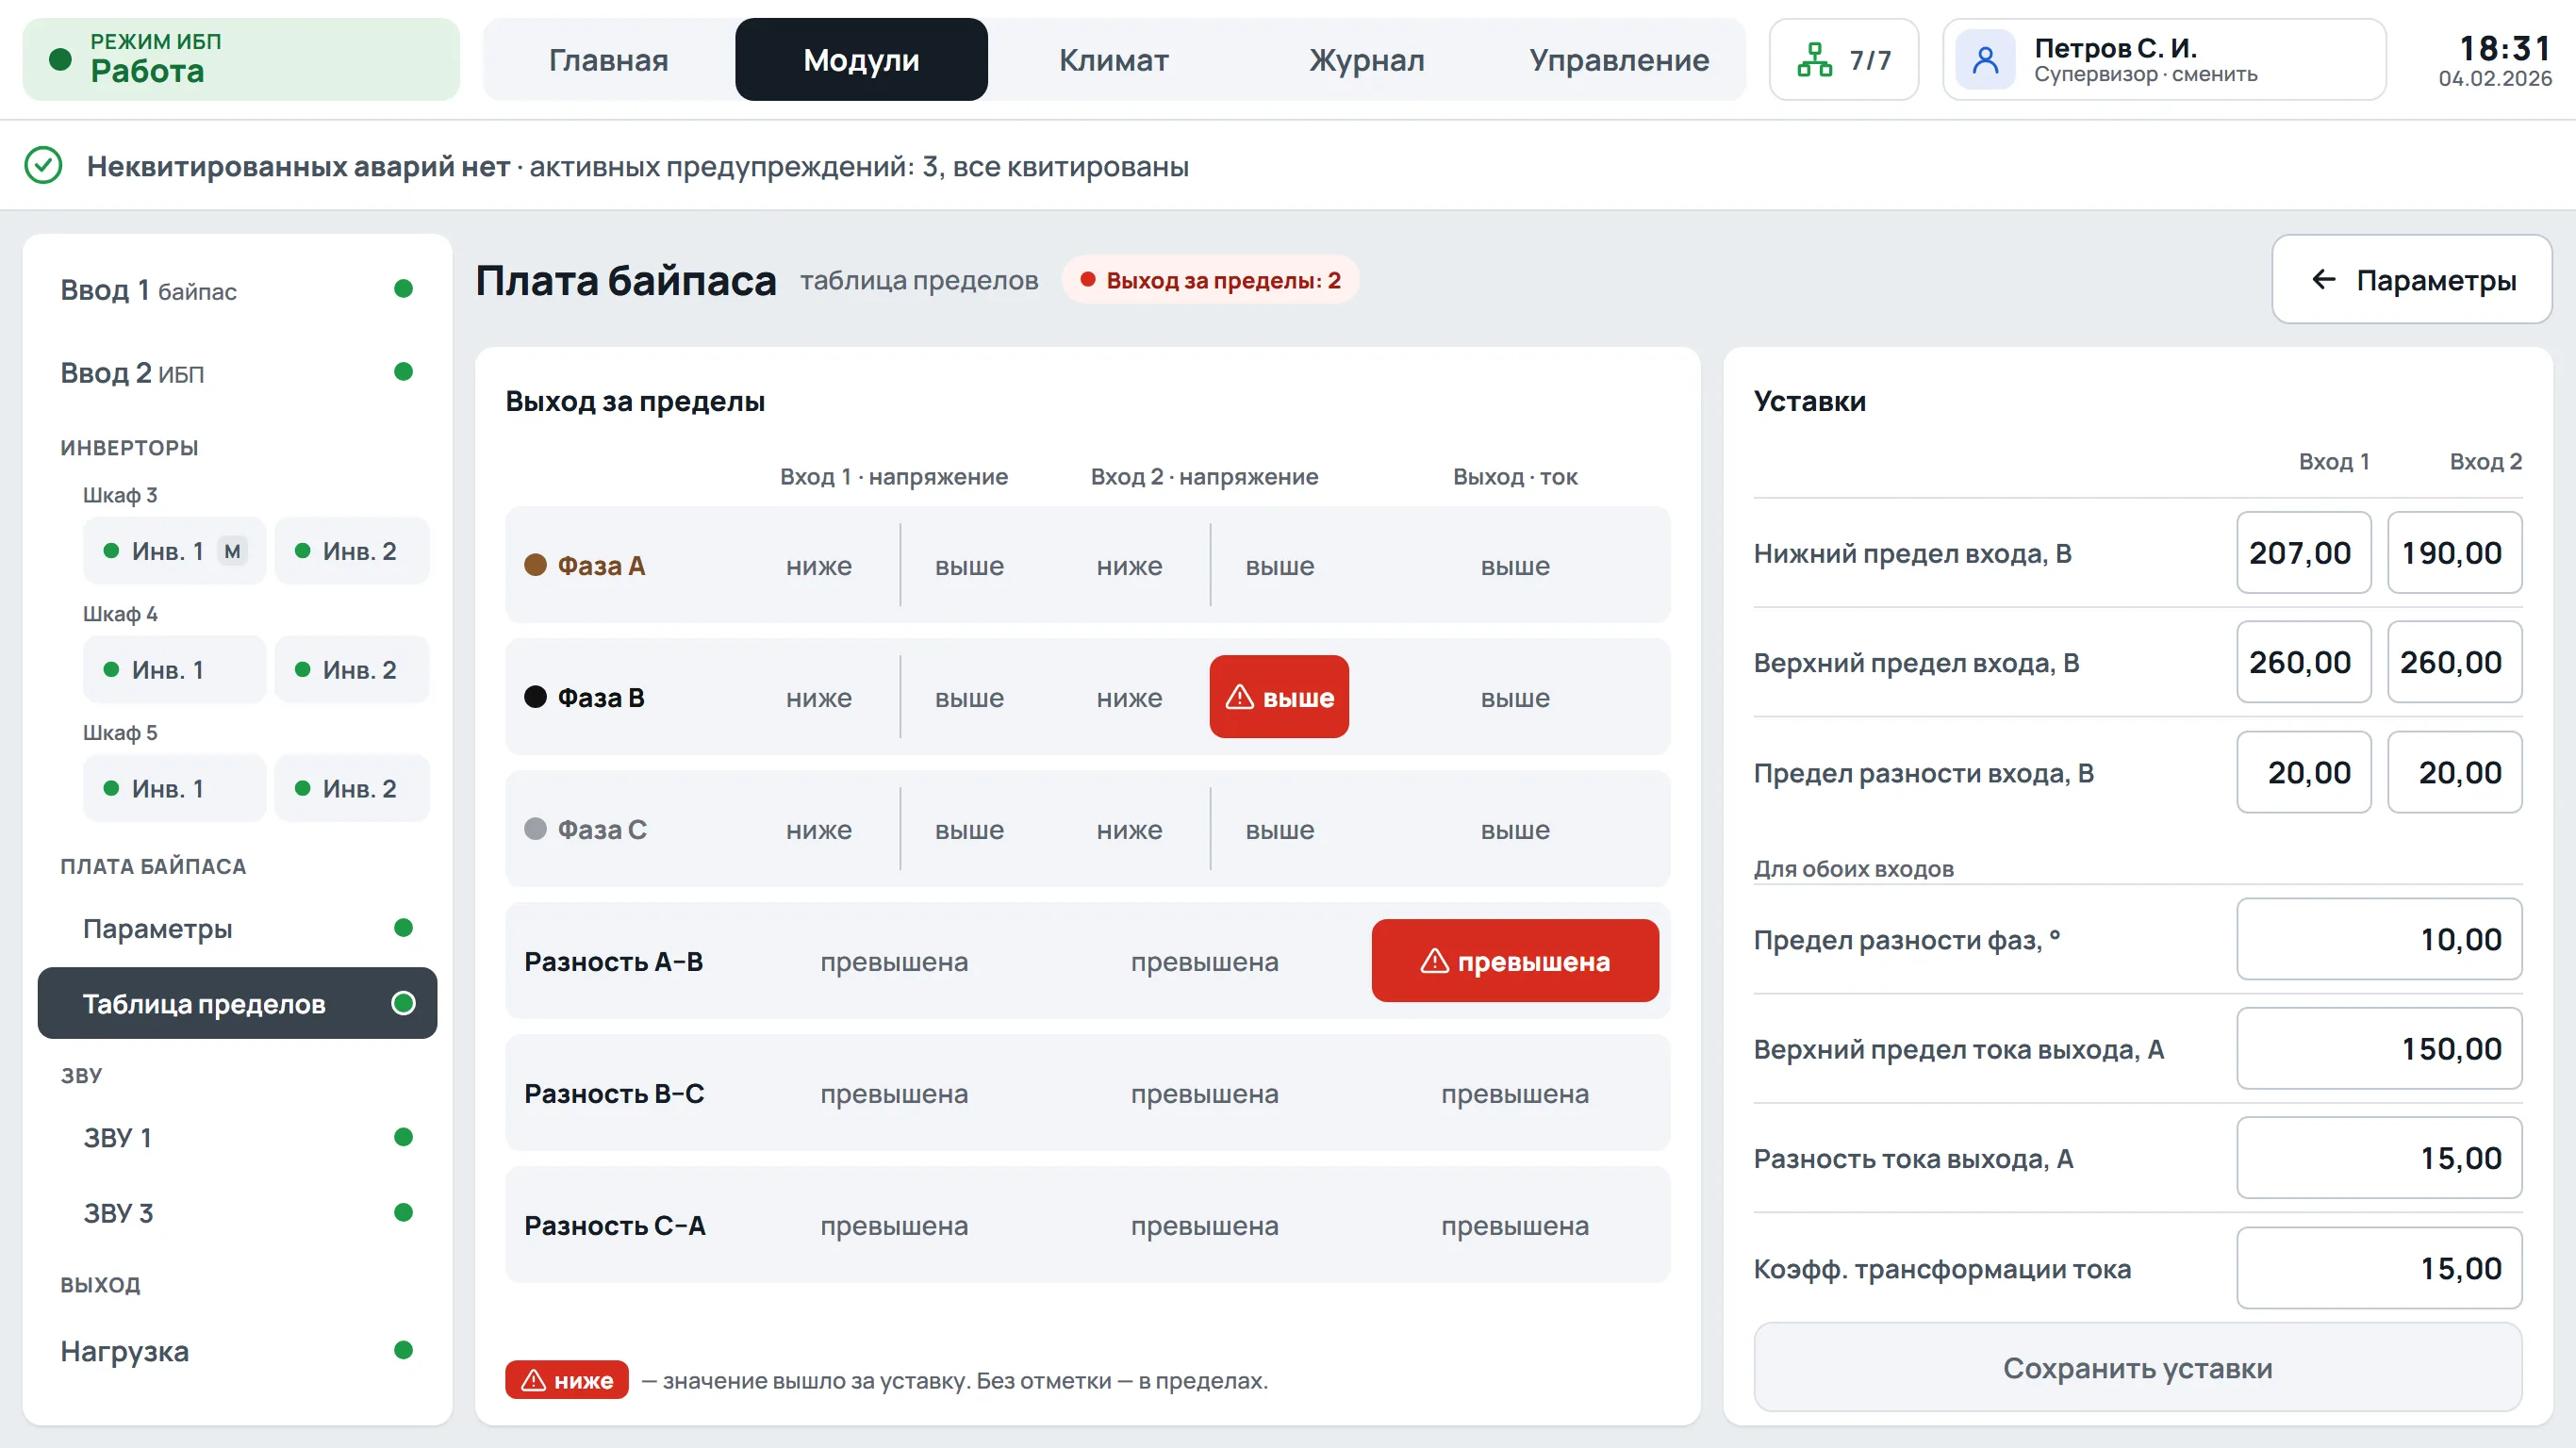Open Нагрузка in sidebar
This screenshot has width=2576, height=1448.
[x=237, y=1352]
